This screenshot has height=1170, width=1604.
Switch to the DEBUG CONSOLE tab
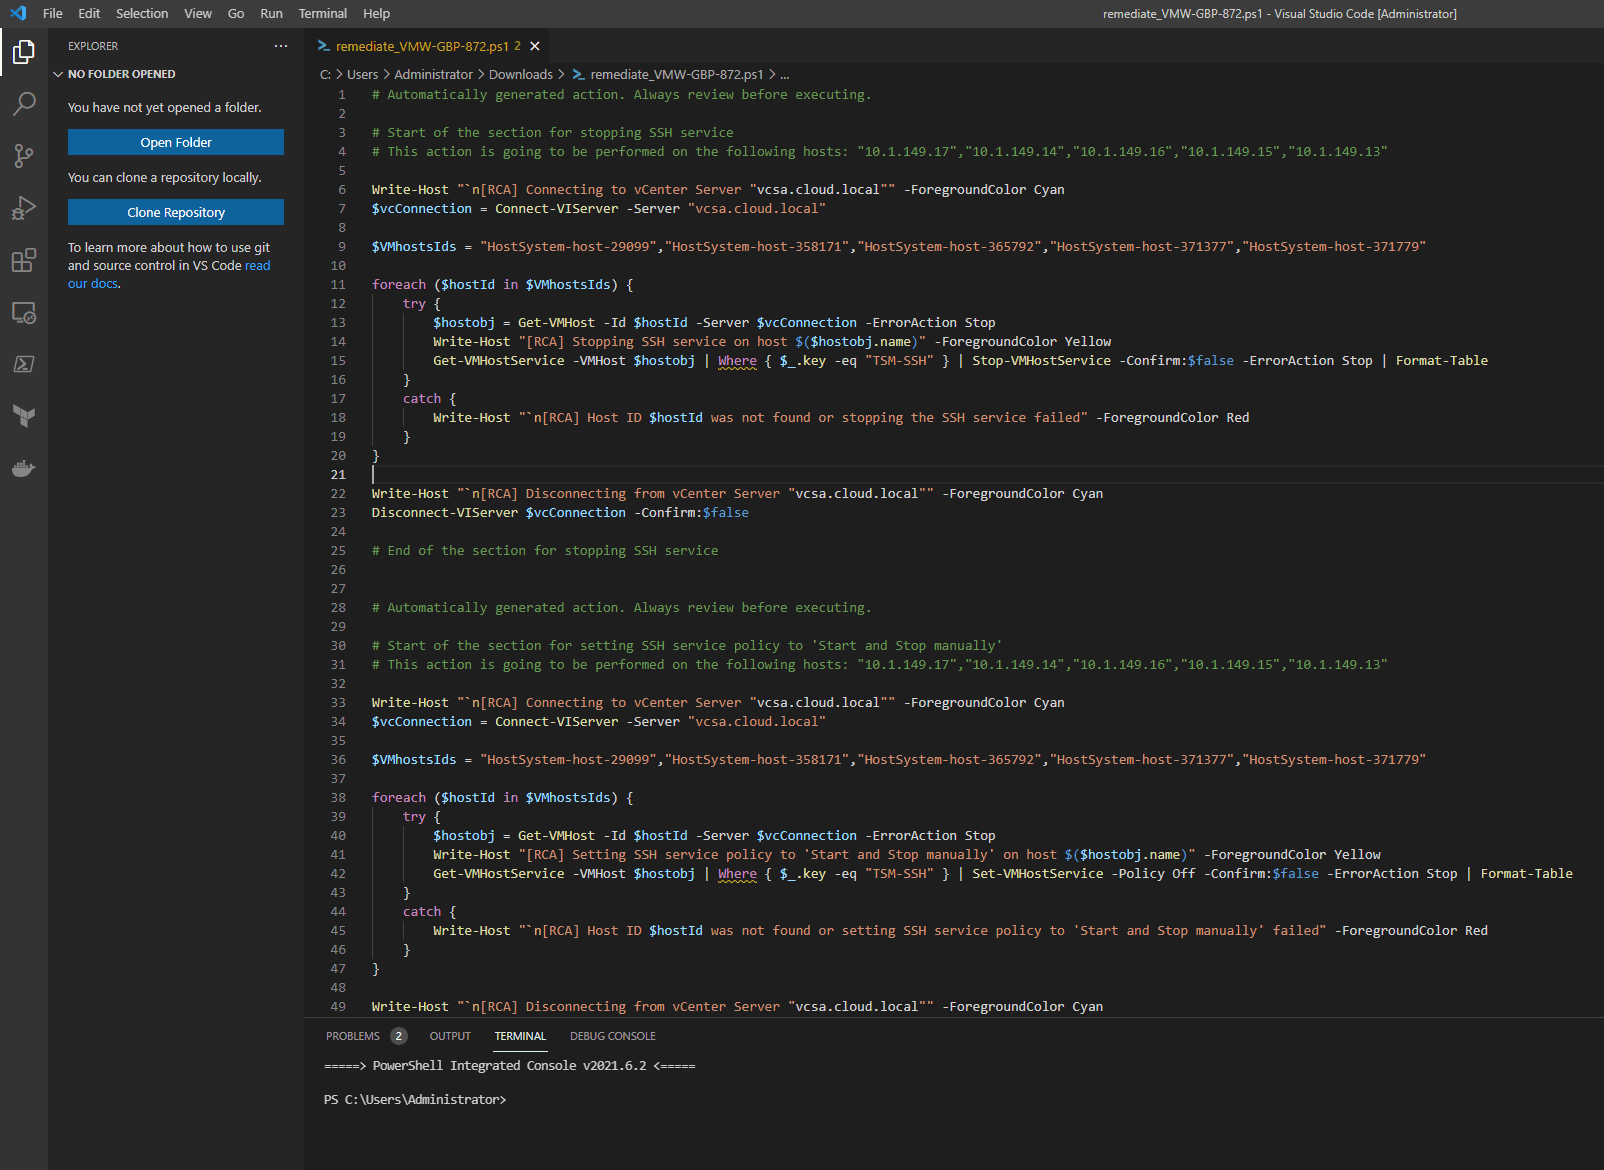(x=612, y=1036)
